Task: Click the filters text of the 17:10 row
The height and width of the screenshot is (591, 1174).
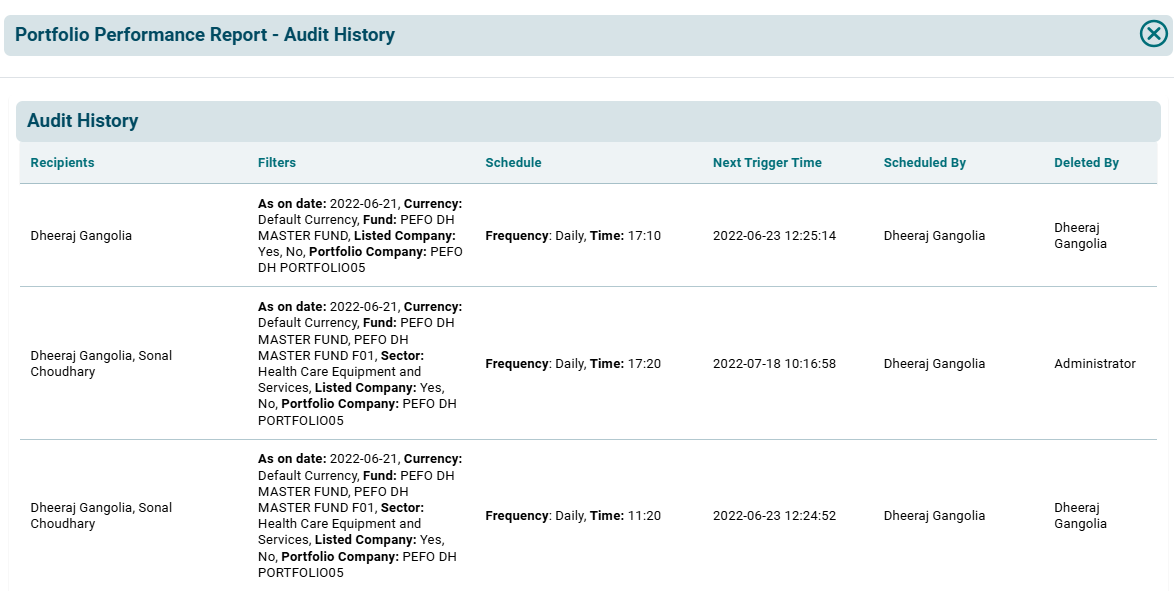Action: (360, 236)
